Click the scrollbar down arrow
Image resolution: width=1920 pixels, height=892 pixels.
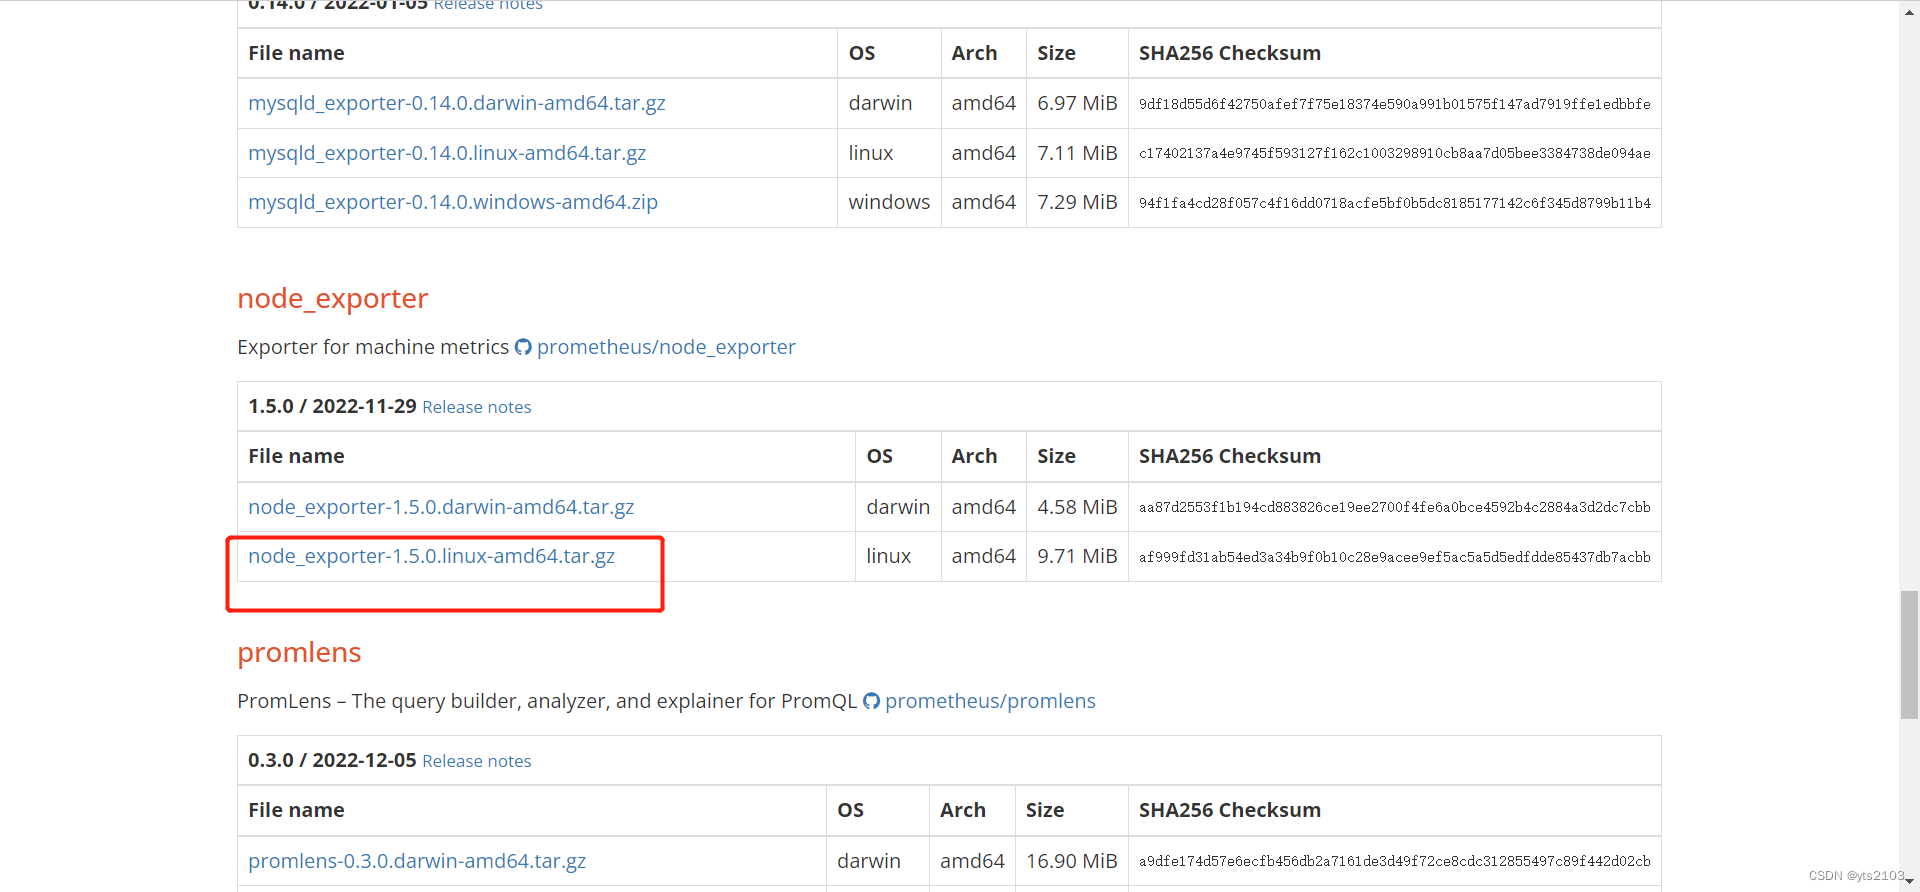click(1909, 882)
